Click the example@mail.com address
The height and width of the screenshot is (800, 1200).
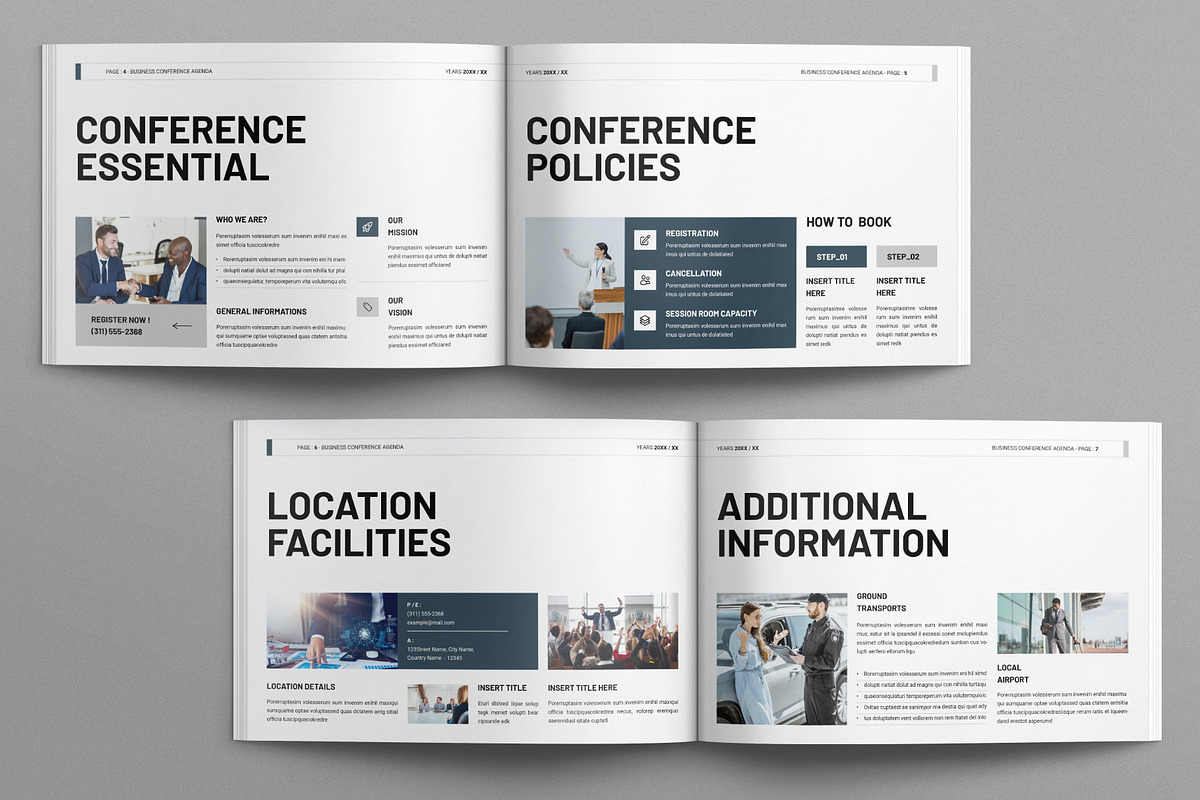(430, 623)
